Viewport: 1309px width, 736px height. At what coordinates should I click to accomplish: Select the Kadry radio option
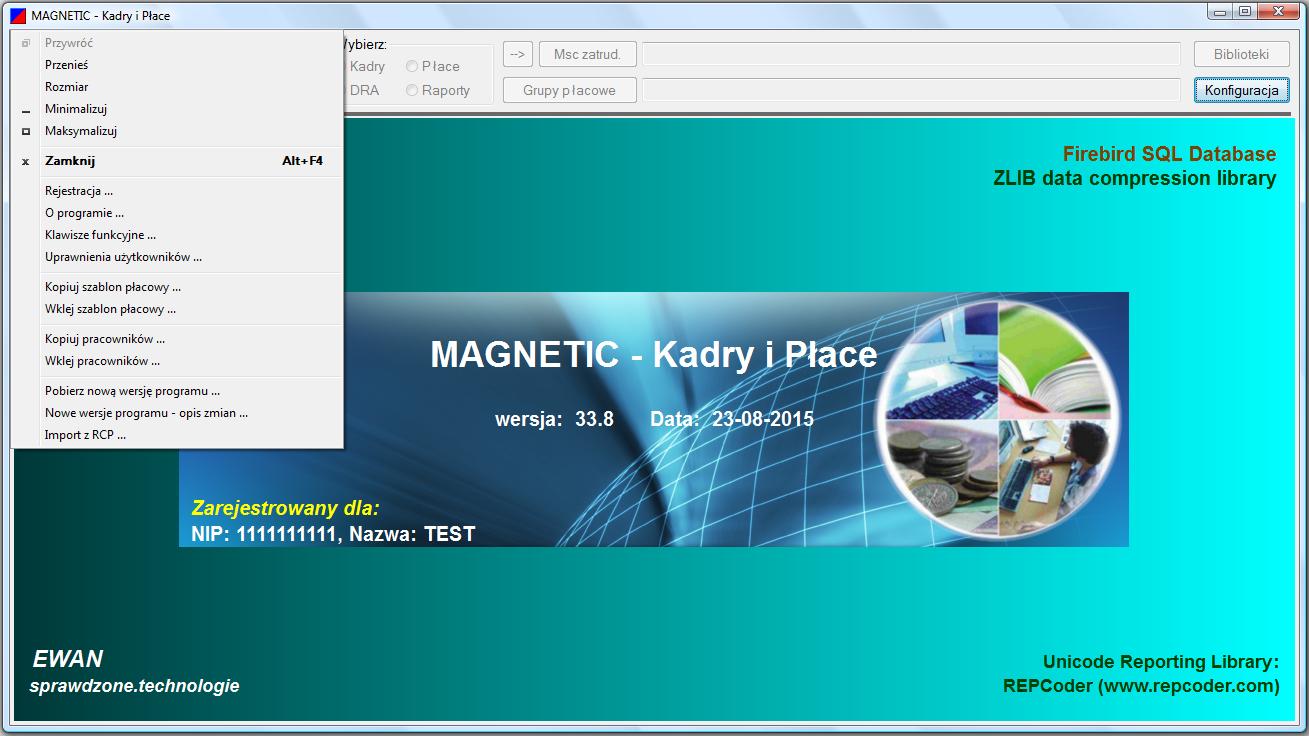tap(366, 66)
